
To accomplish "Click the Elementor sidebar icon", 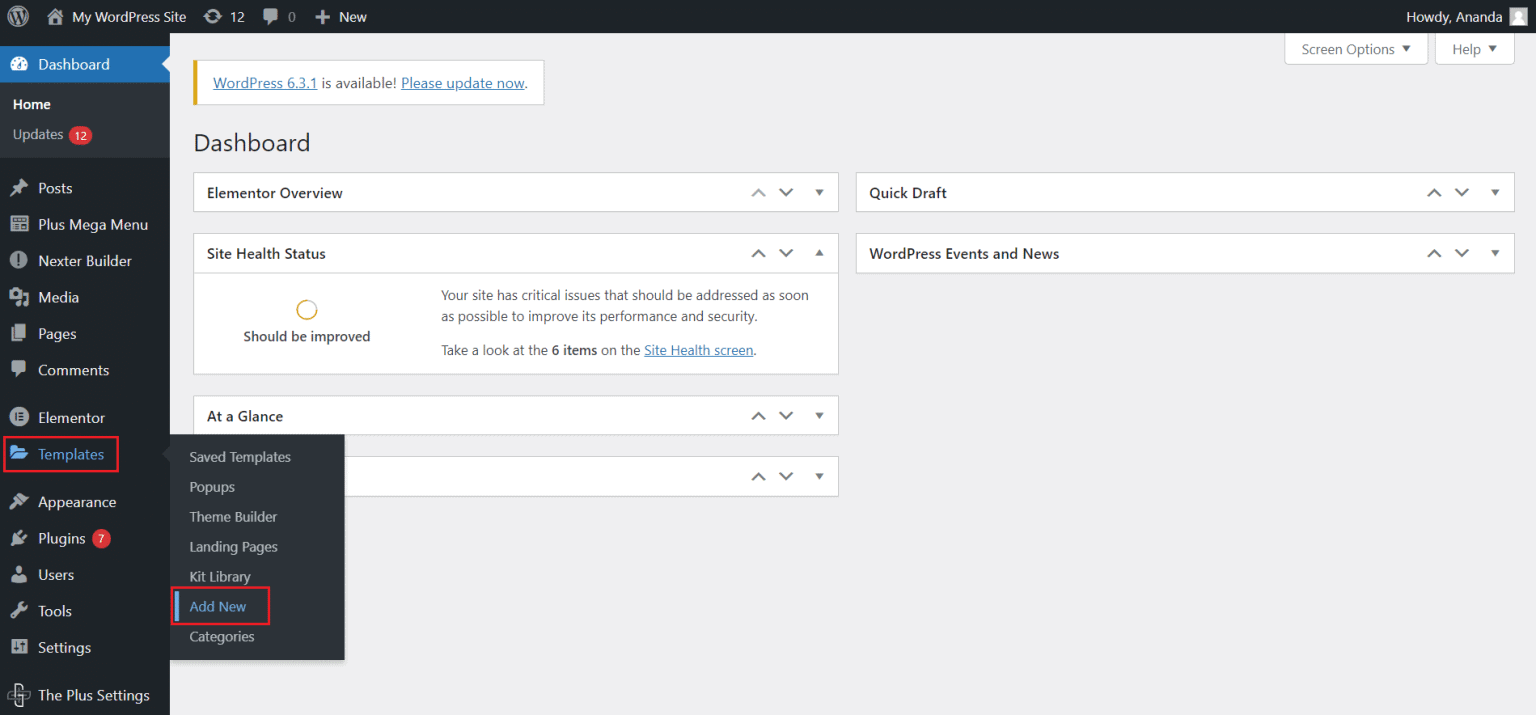I will (19, 418).
